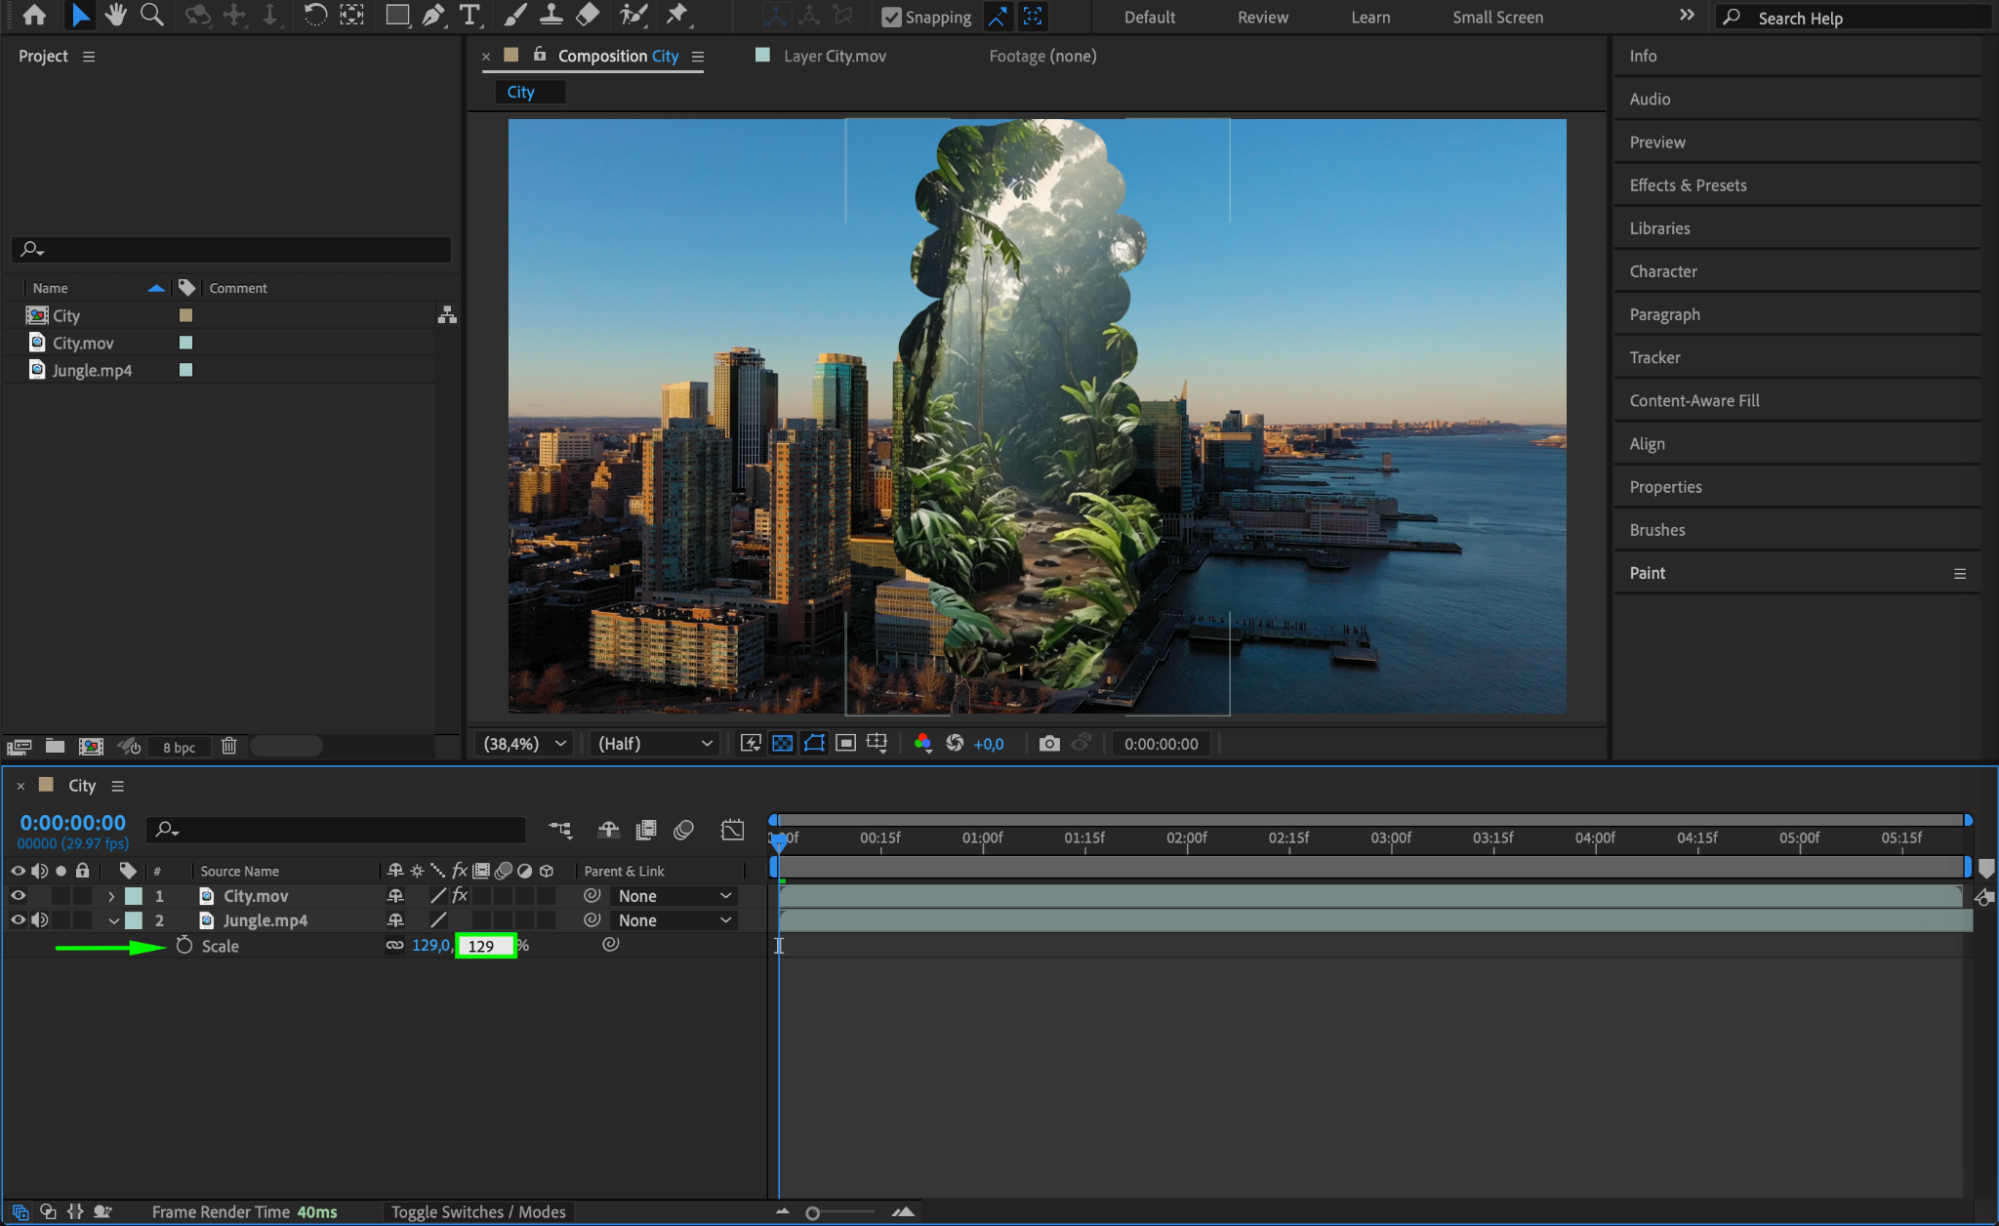Open the viewer magnification dropdown (38,4%)
The image size is (1999, 1226).
(525, 743)
